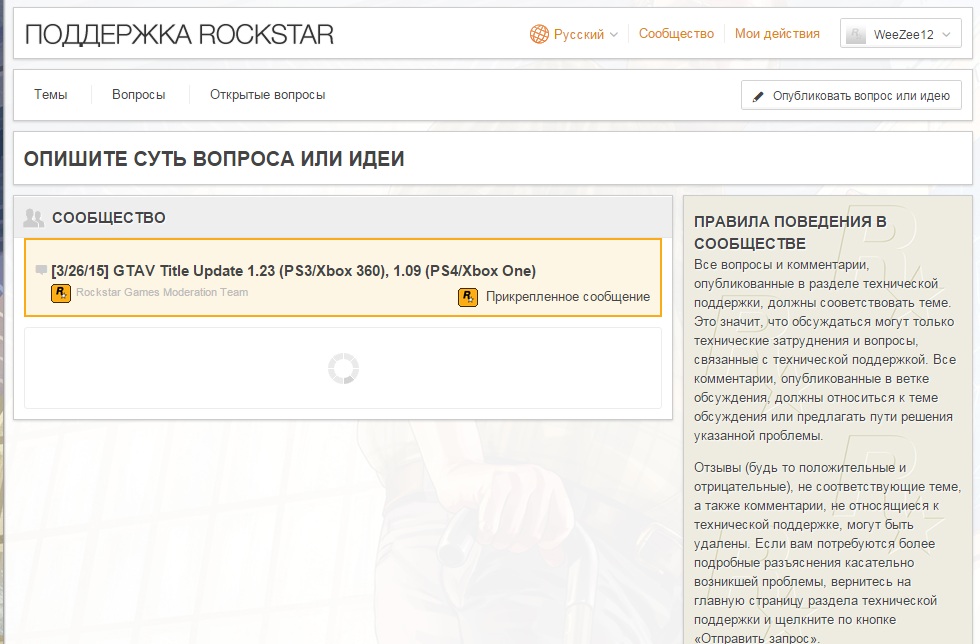The width and height of the screenshot is (980, 644).
Task: Click the loading spinner in the post list
Action: tap(343, 368)
